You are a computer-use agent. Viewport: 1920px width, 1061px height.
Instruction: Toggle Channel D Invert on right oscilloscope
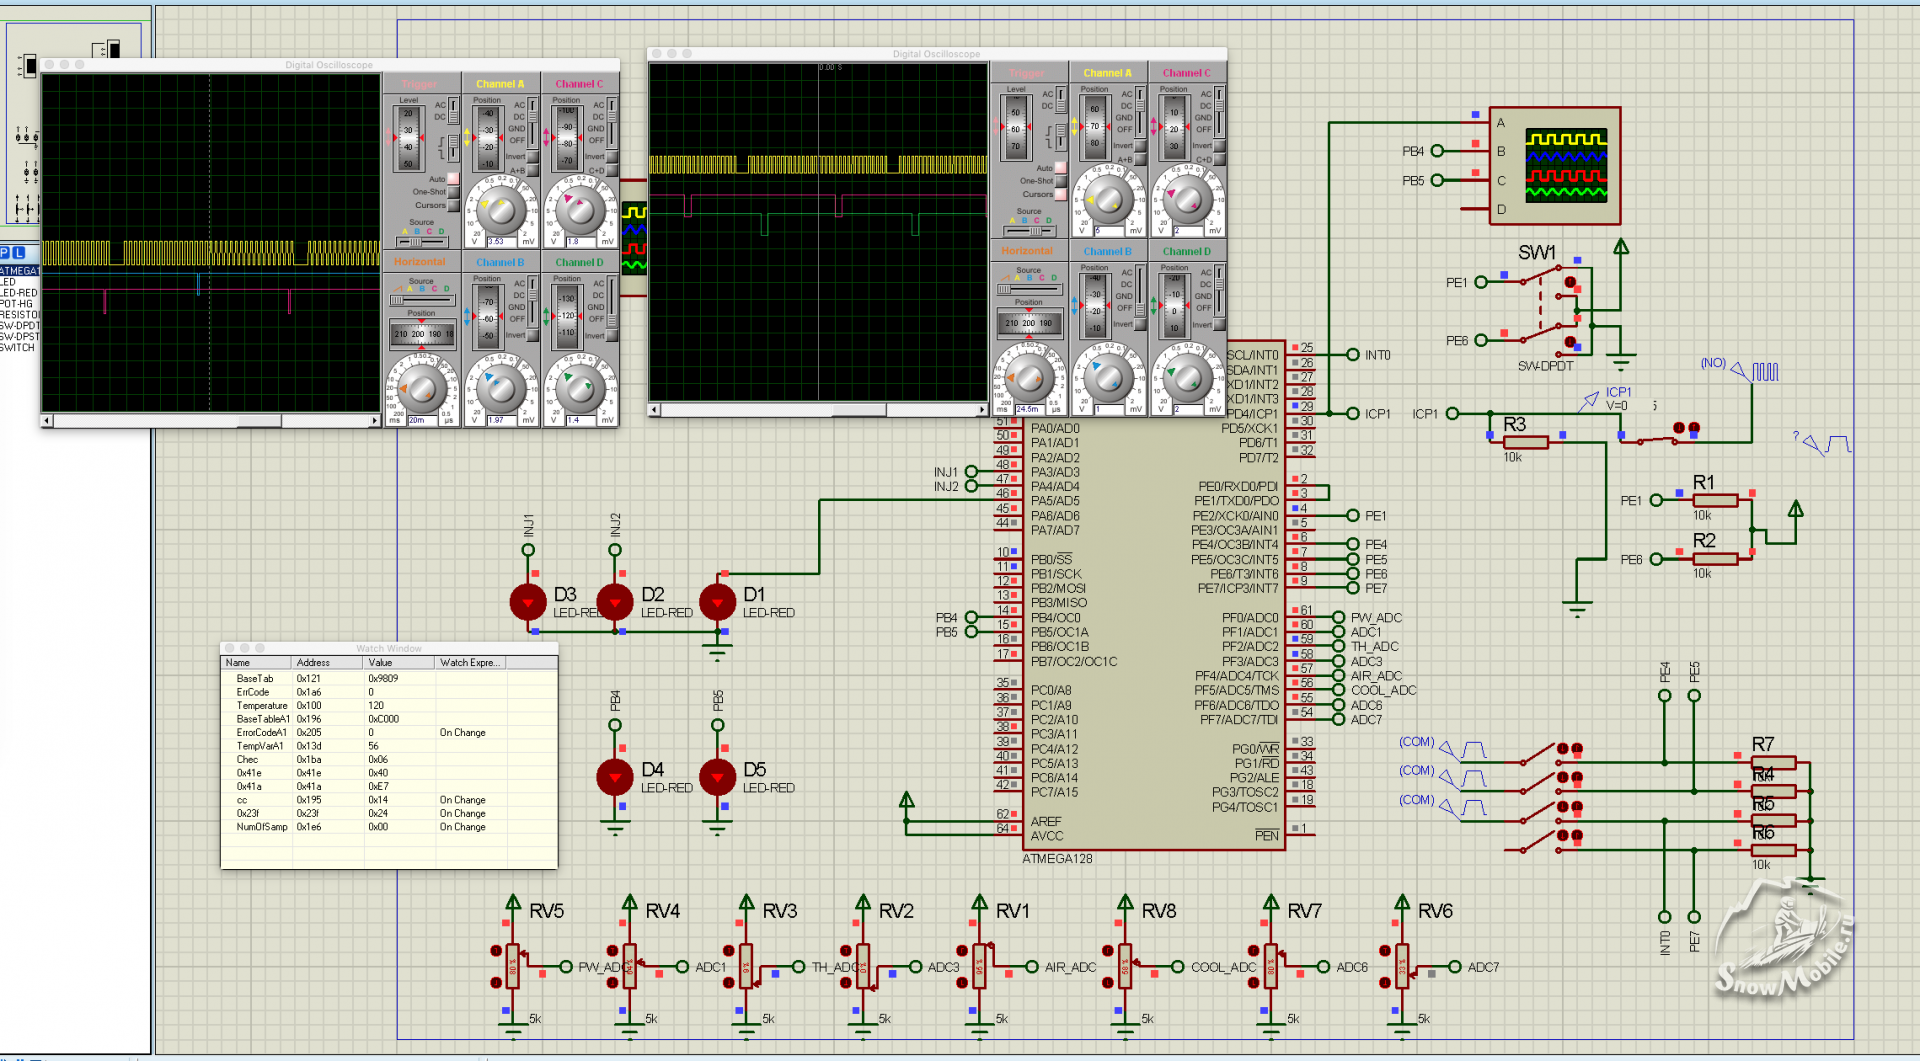click(1219, 325)
